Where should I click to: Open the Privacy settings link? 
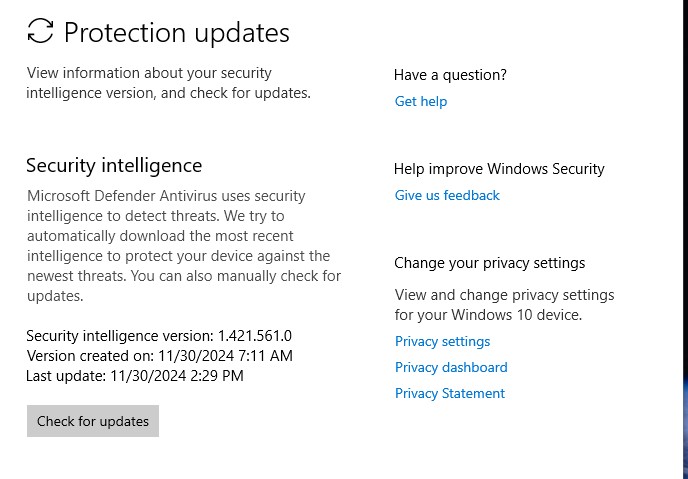pyautogui.click(x=442, y=341)
